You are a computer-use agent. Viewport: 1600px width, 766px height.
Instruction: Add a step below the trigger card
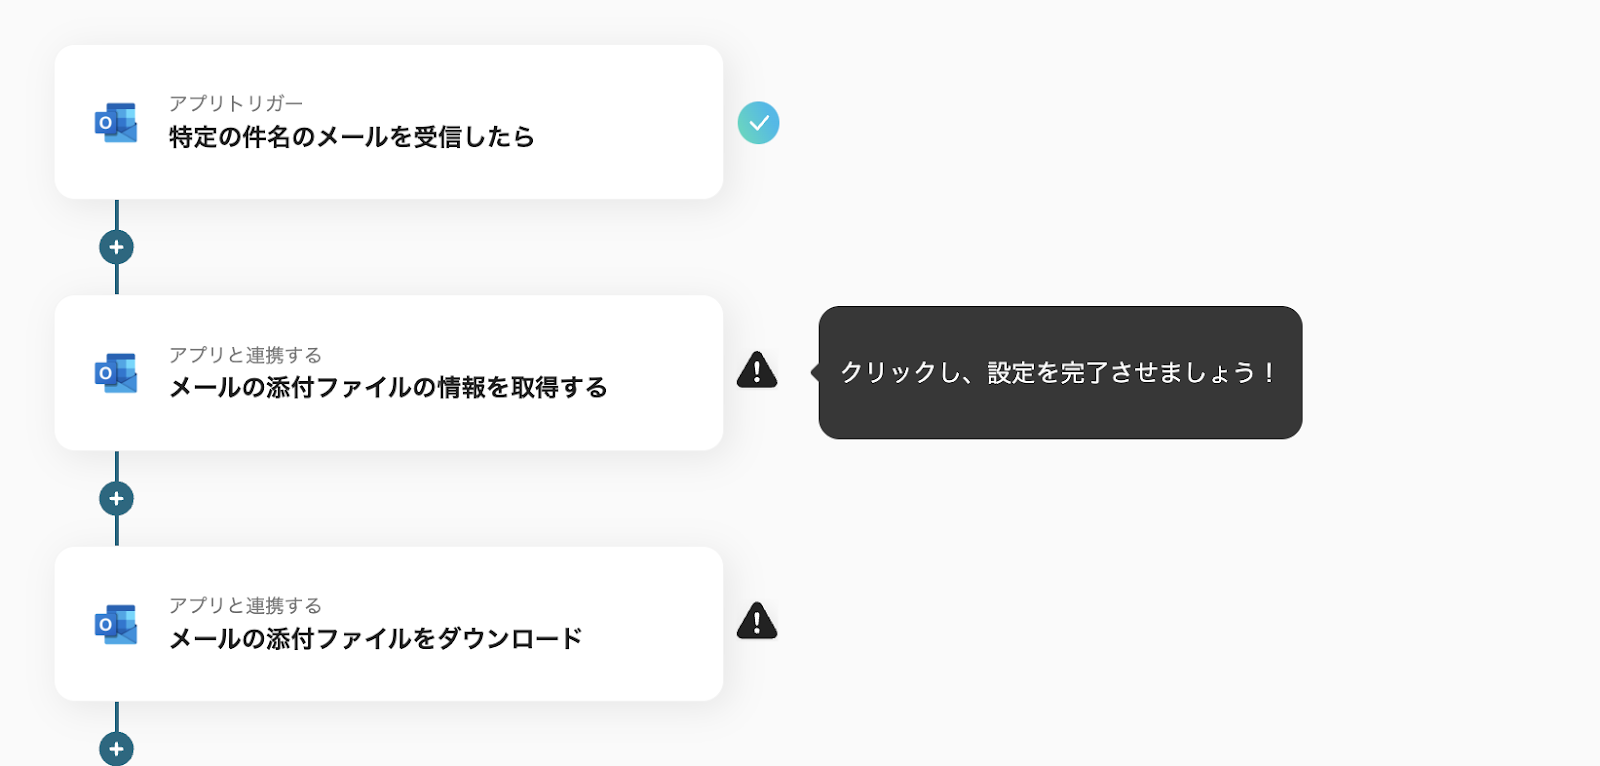pyautogui.click(x=116, y=247)
